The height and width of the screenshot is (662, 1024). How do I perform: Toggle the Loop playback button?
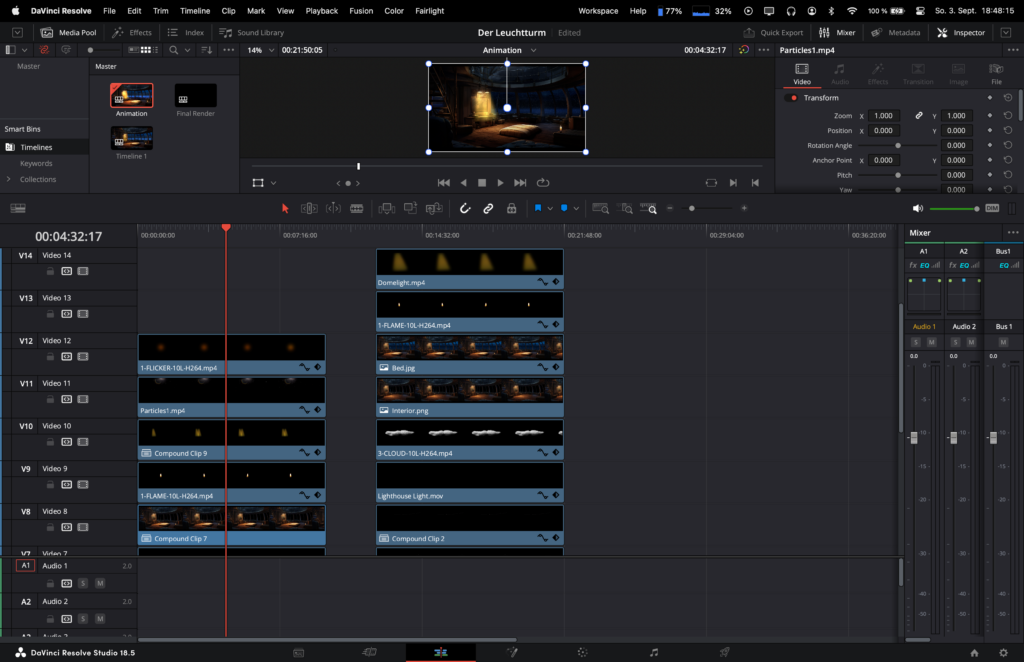543,183
